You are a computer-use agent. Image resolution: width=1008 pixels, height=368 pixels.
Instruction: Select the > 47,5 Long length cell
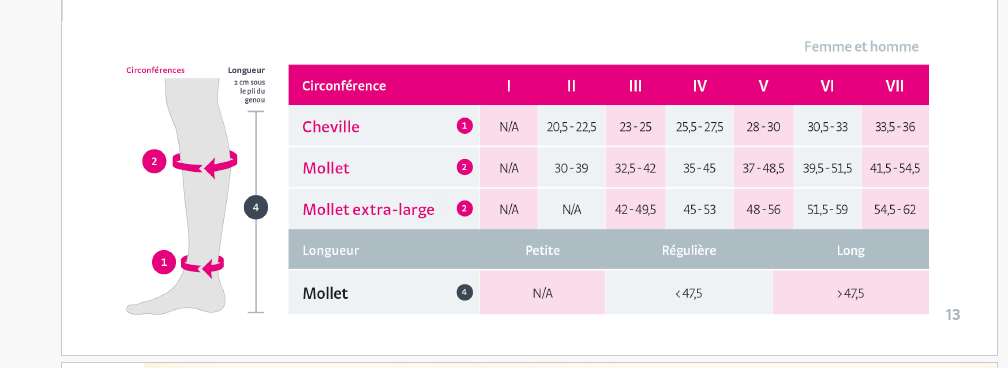click(x=850, y=293)
